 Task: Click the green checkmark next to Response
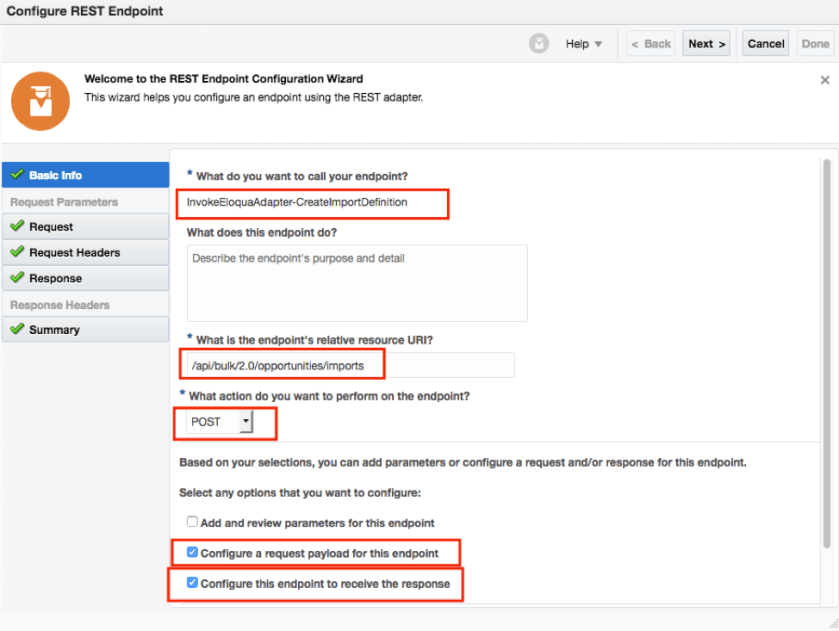click(x=17, y=279)
